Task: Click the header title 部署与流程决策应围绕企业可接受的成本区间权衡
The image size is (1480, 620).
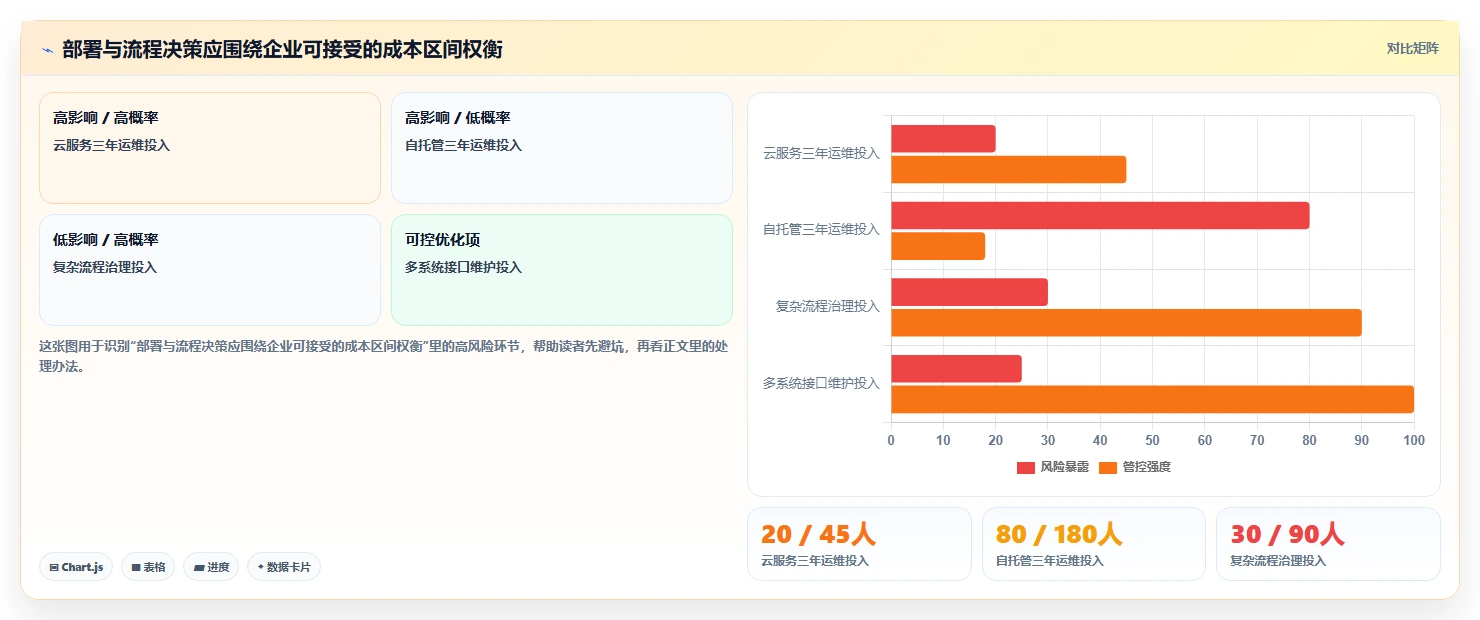Action: (282, 50)
